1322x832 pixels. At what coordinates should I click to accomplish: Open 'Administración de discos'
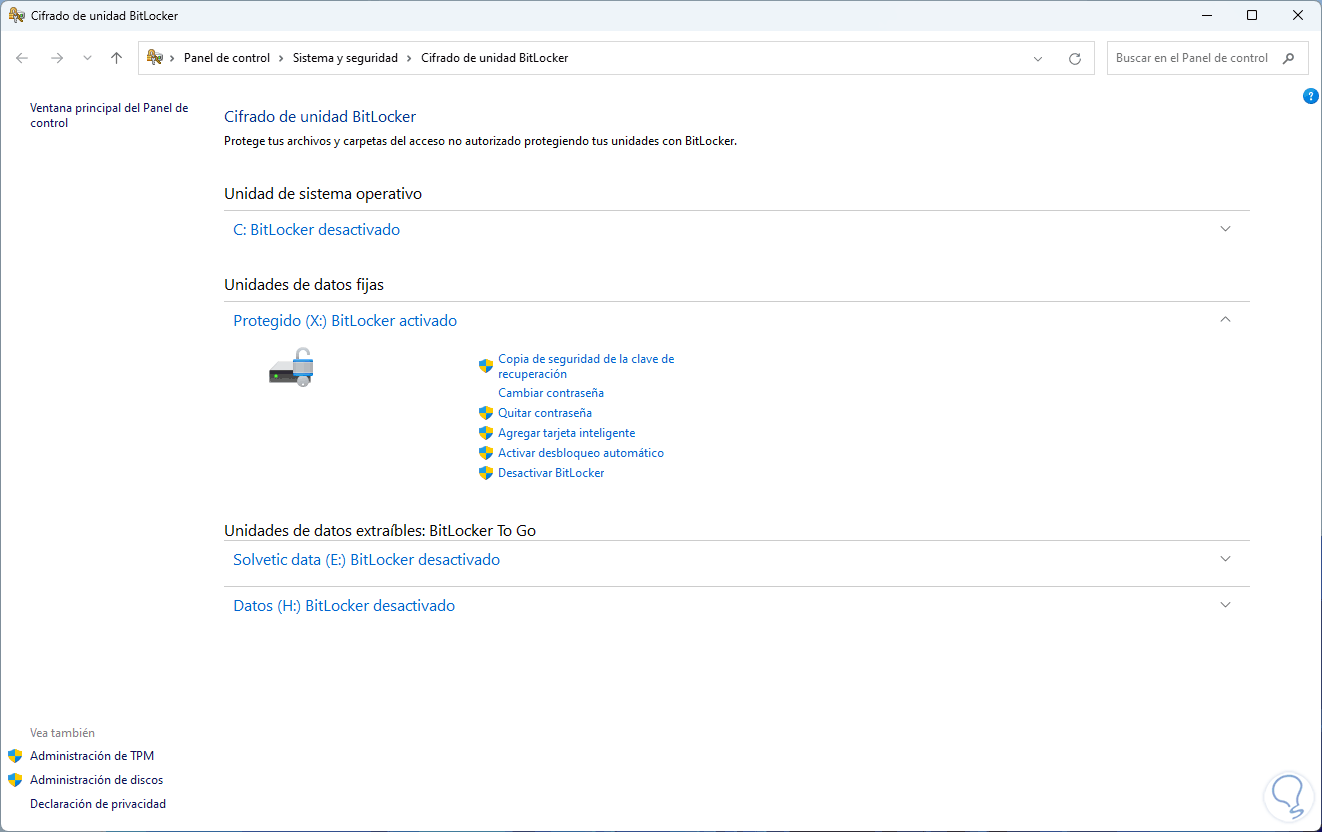pyautogui.click(x=97, y=780)
